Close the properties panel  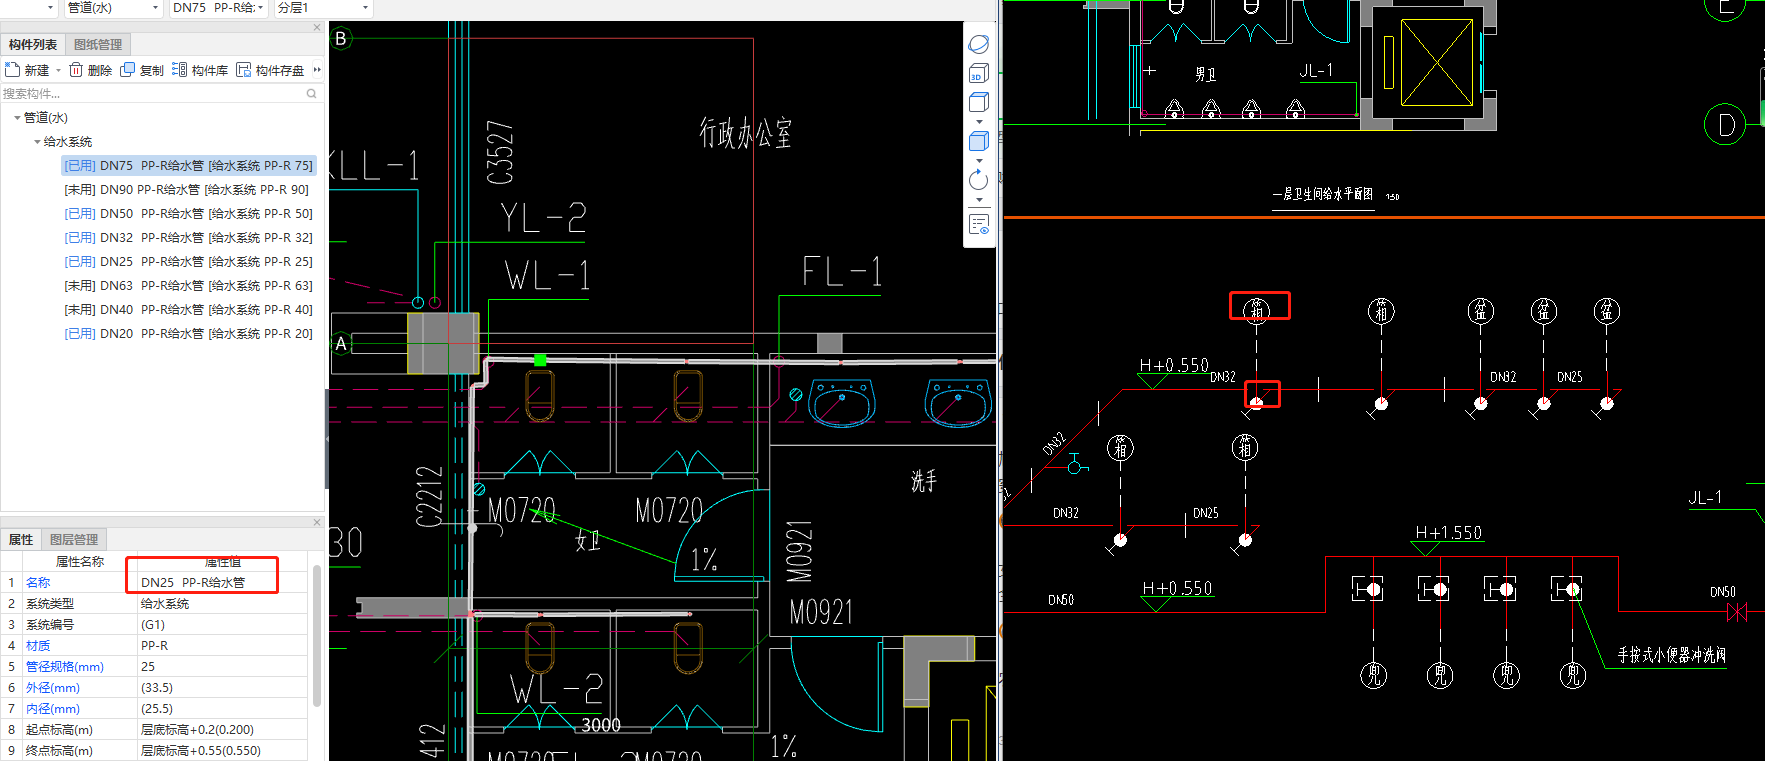coord(317,522)
